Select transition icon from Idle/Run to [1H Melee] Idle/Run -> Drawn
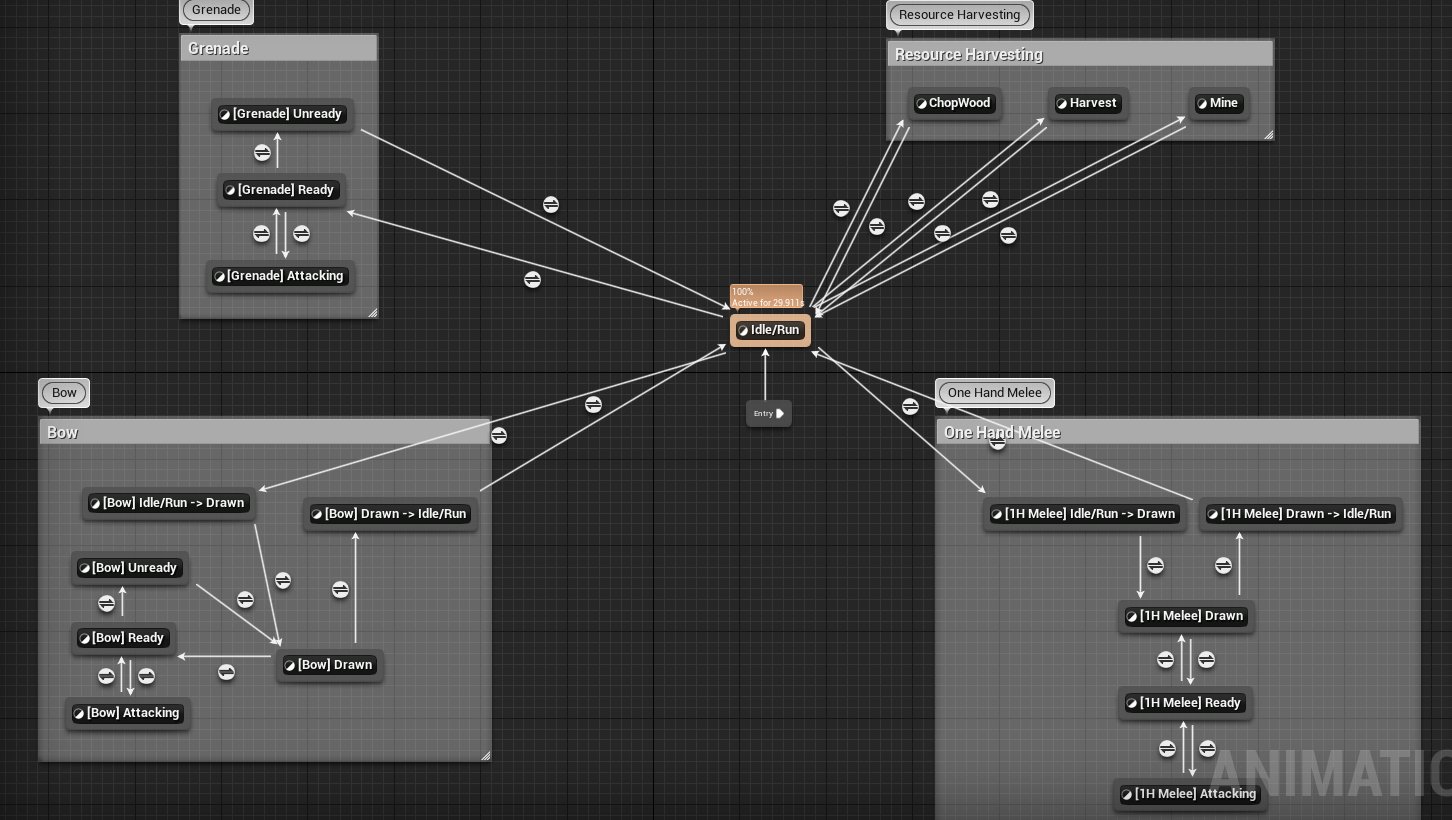 tap(910, 406)
